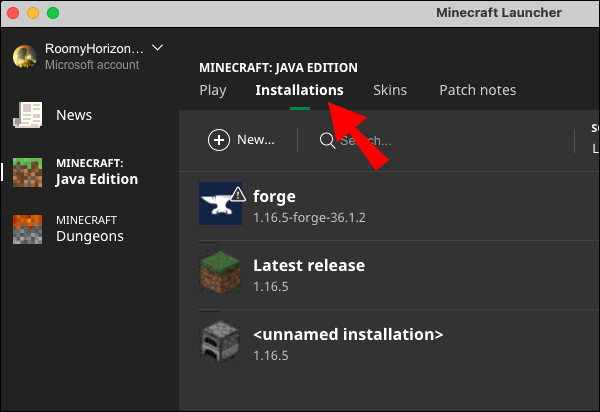Screen dimensions: 600x412
Task: Click the Latest release grass block icon
Action: (221, 273)
